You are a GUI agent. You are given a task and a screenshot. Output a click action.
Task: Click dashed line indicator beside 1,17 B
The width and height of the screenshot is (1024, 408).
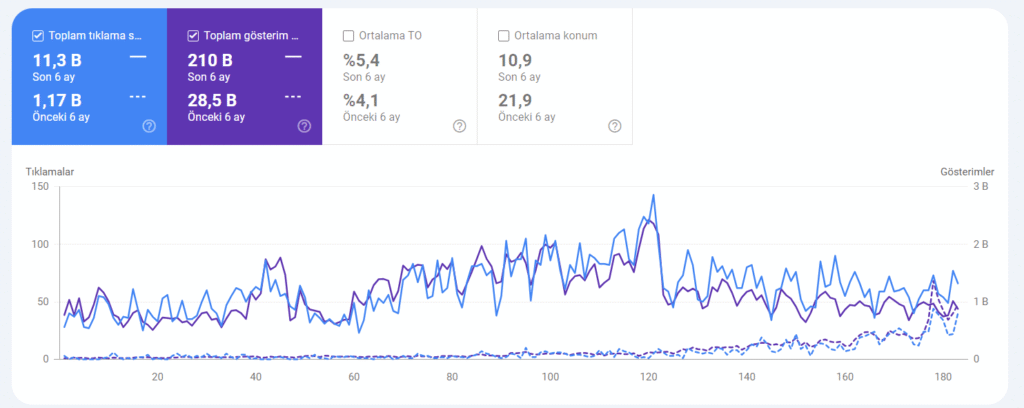coord(138,97)
